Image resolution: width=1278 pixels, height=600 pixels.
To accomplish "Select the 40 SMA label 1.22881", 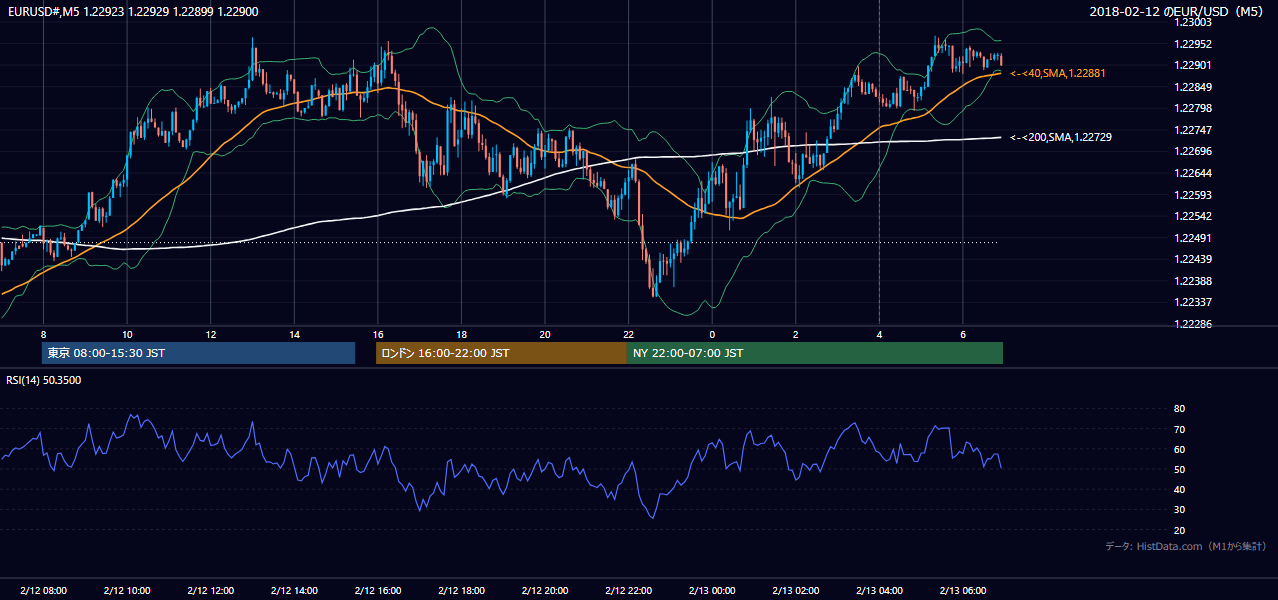I will click(x=1058, y=73).
